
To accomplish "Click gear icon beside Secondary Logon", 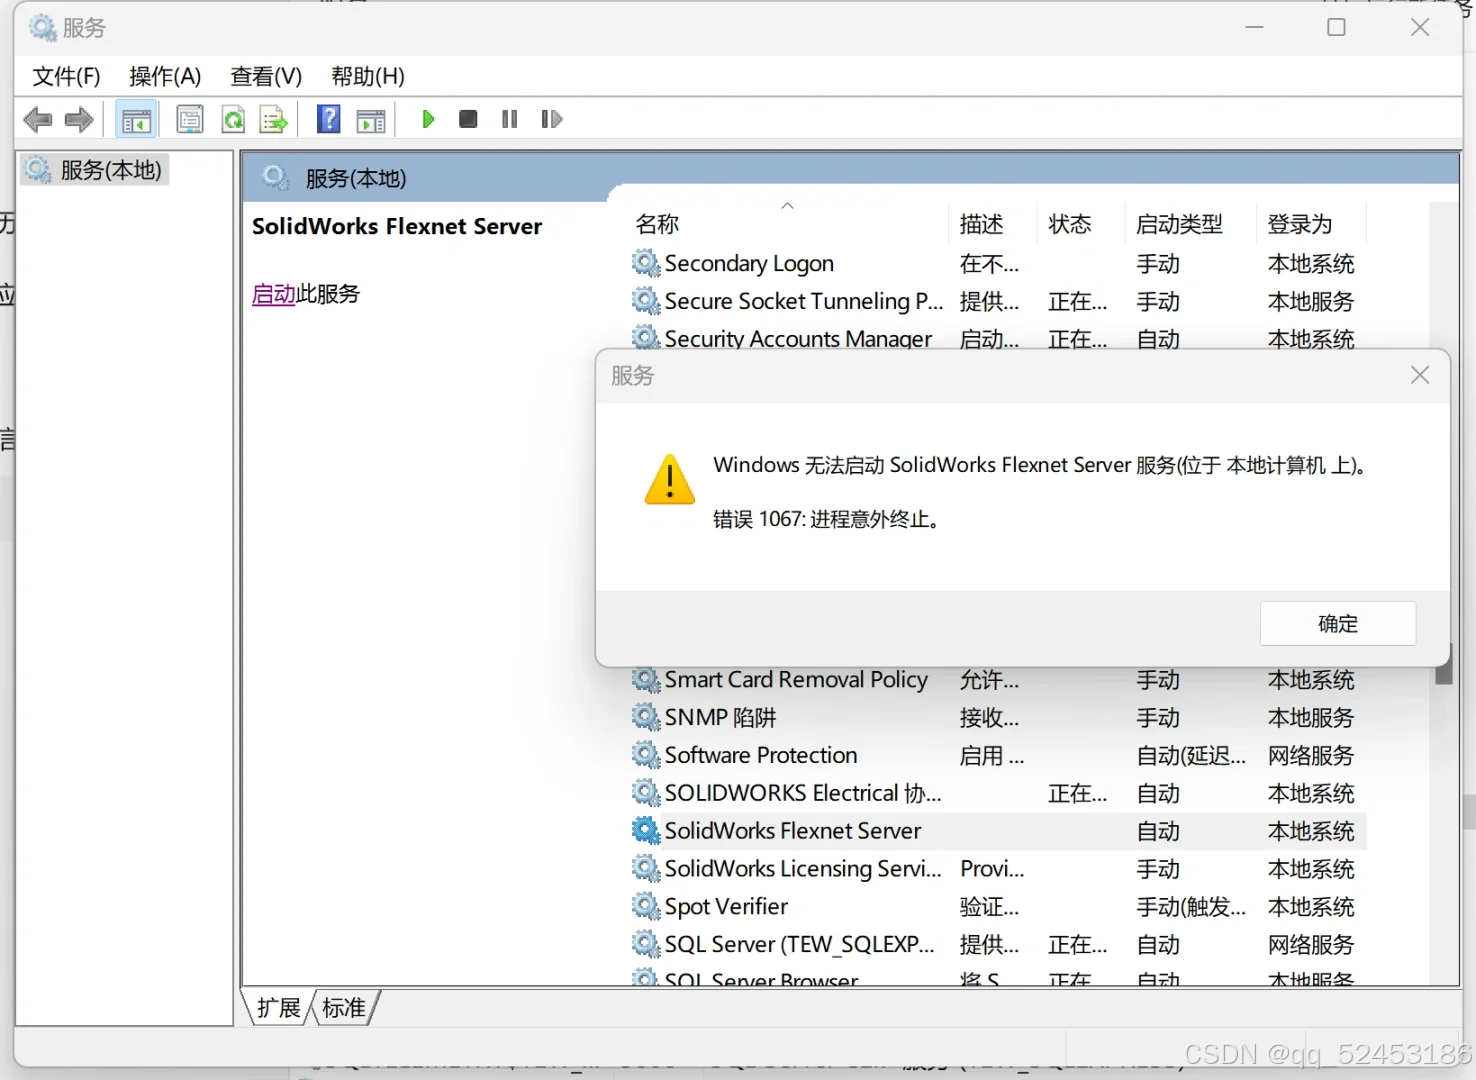I will pos(646,263).
